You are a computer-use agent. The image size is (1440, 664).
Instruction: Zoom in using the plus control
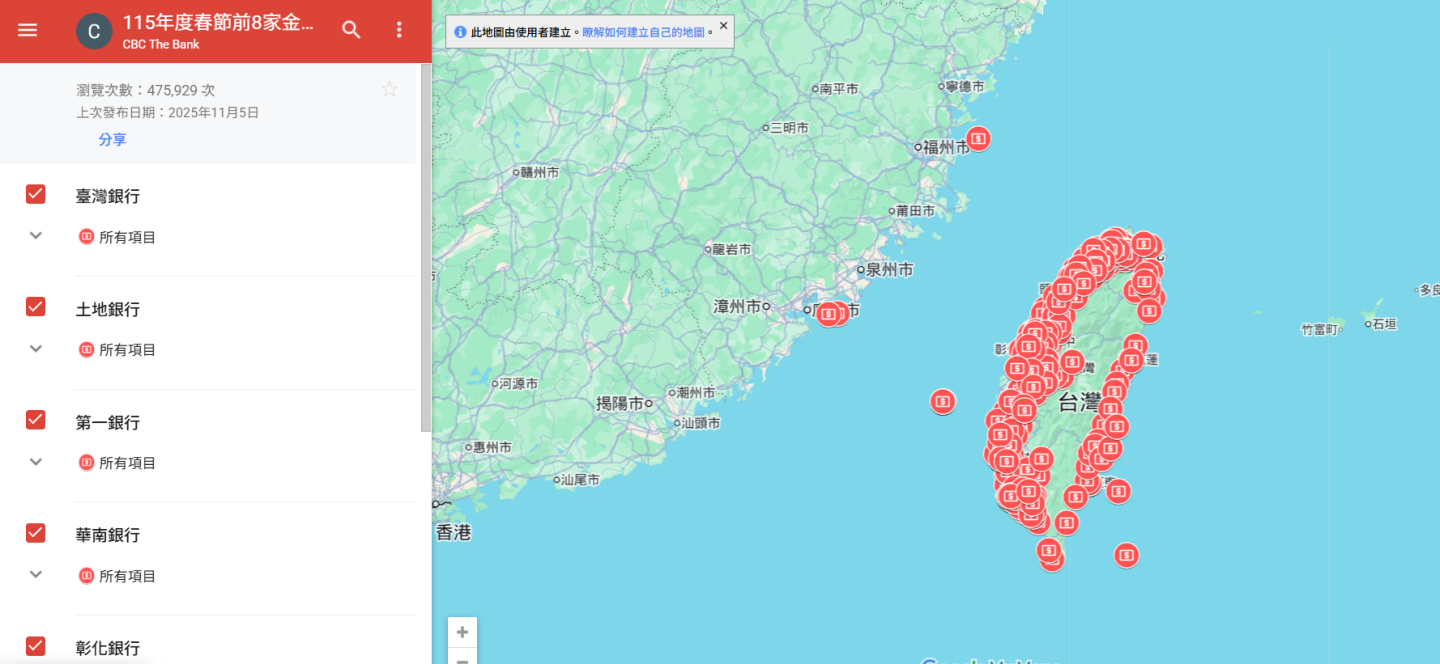click(462, 632)
